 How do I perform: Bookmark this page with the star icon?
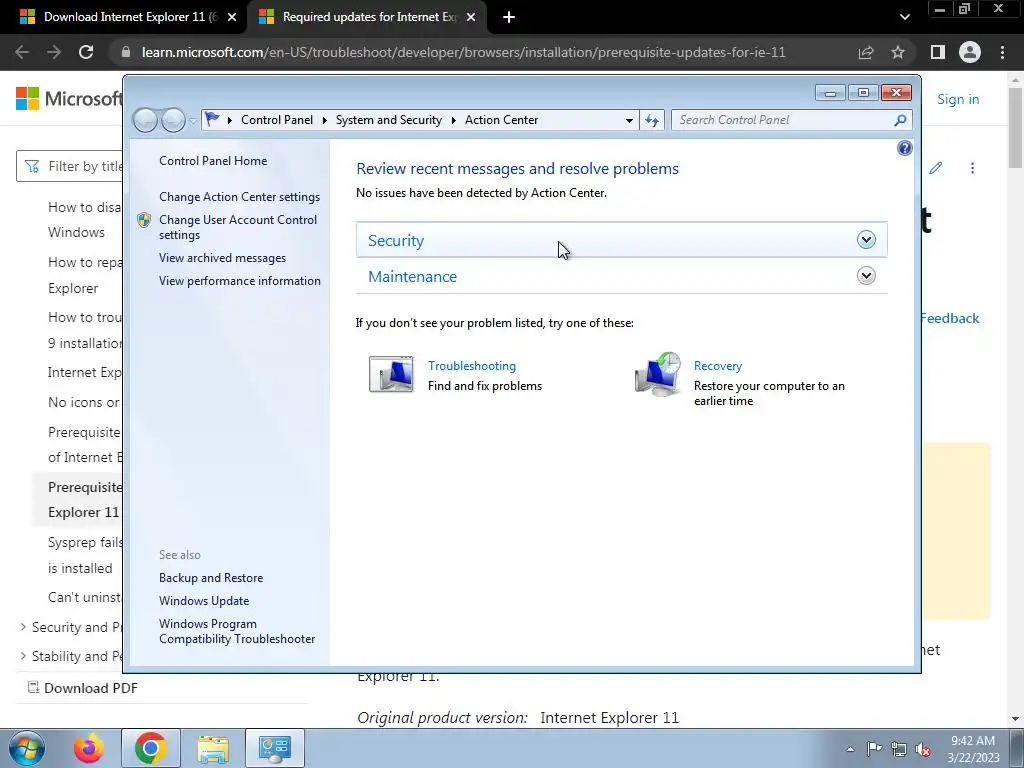coord(898,52)
